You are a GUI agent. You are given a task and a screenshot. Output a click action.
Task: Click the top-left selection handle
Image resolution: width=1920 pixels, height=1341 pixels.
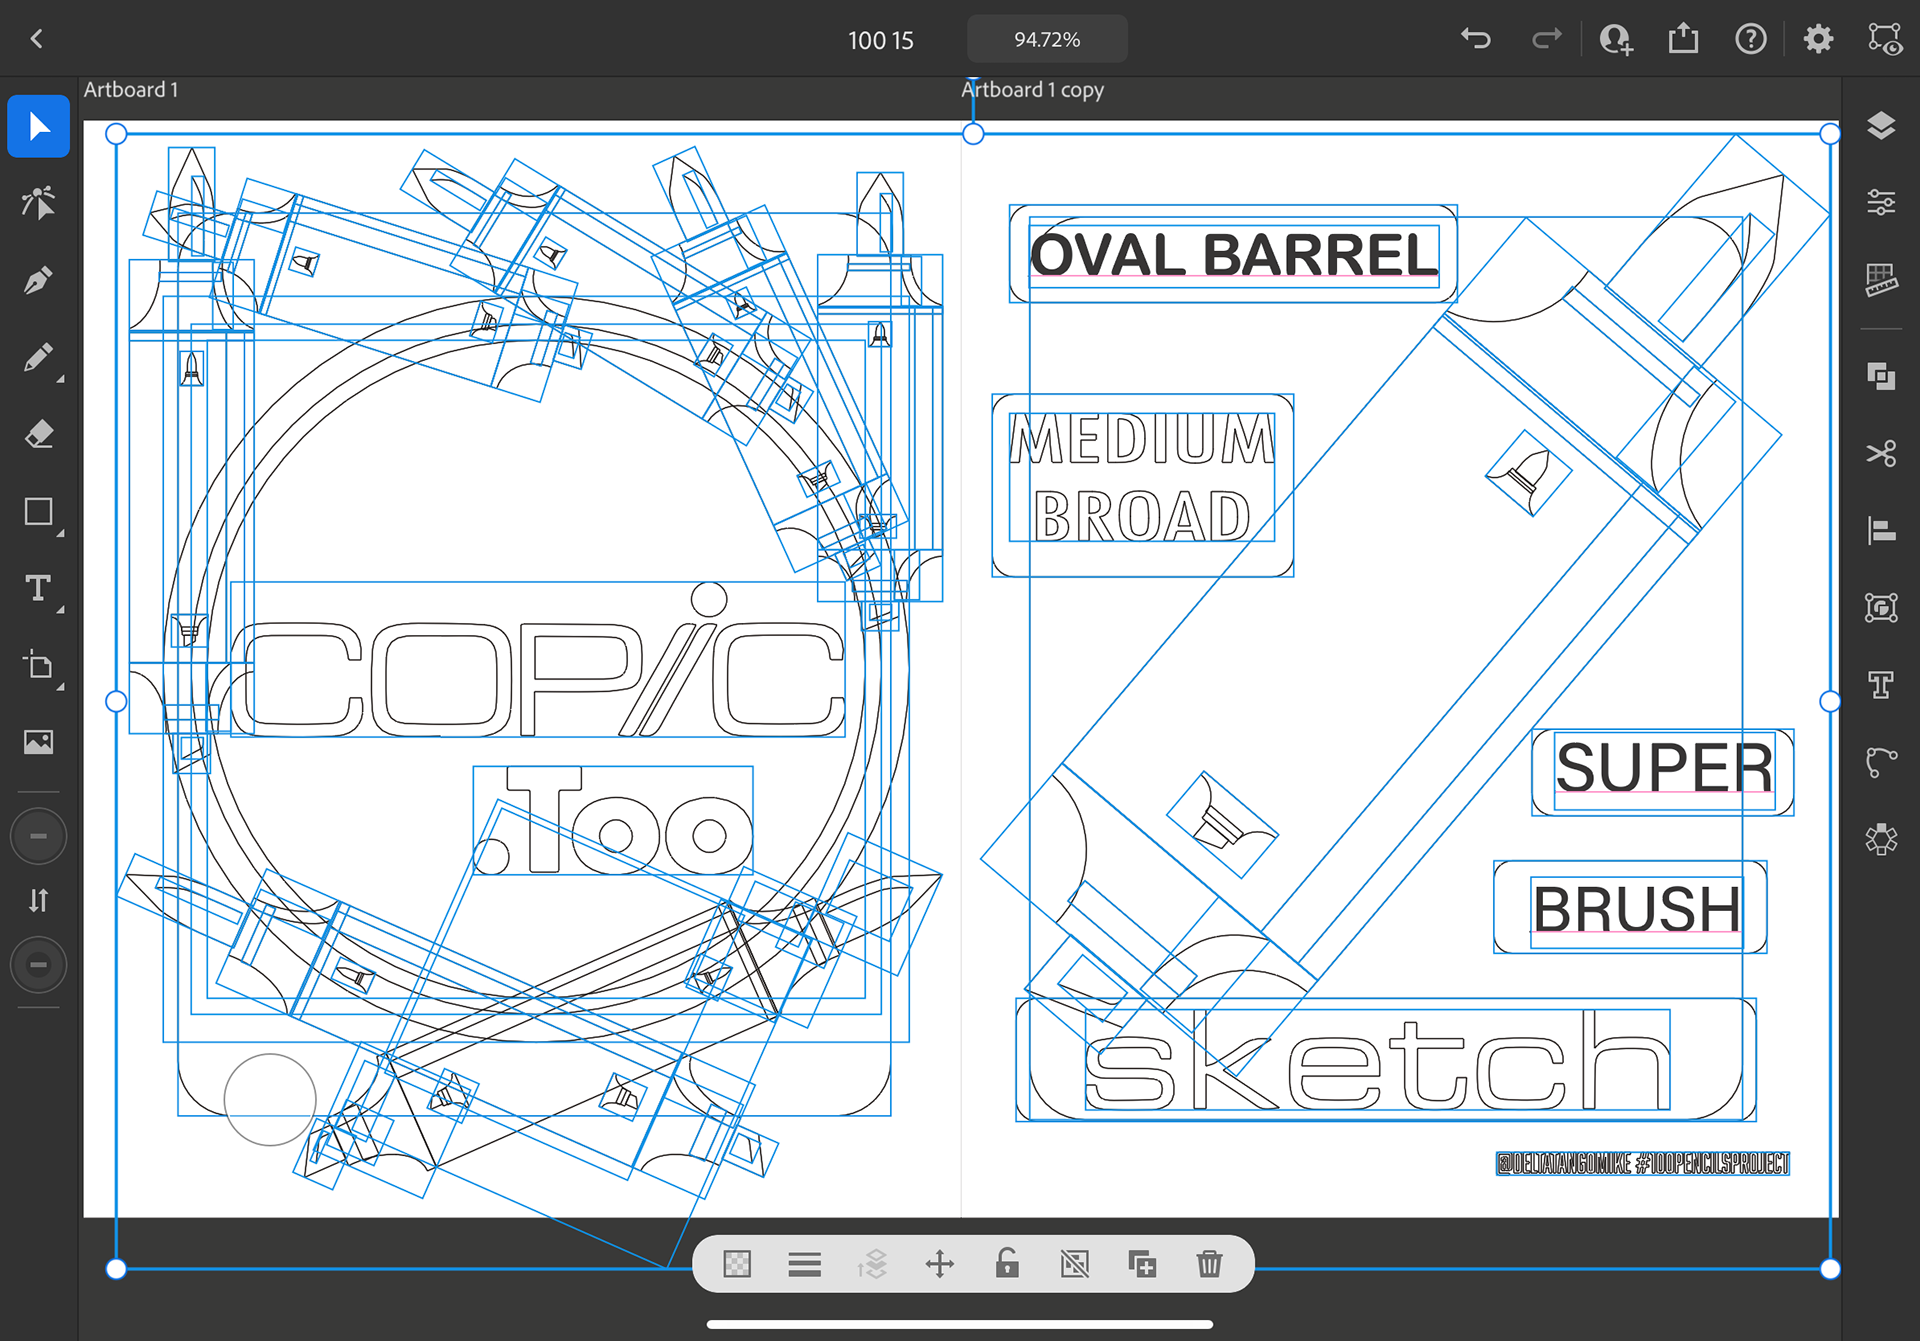point(116,134)
